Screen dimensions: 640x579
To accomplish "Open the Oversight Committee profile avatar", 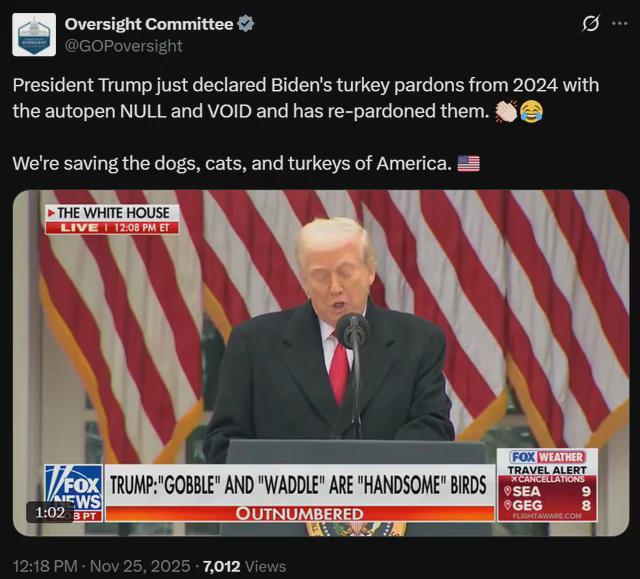I will pos(34,34).
